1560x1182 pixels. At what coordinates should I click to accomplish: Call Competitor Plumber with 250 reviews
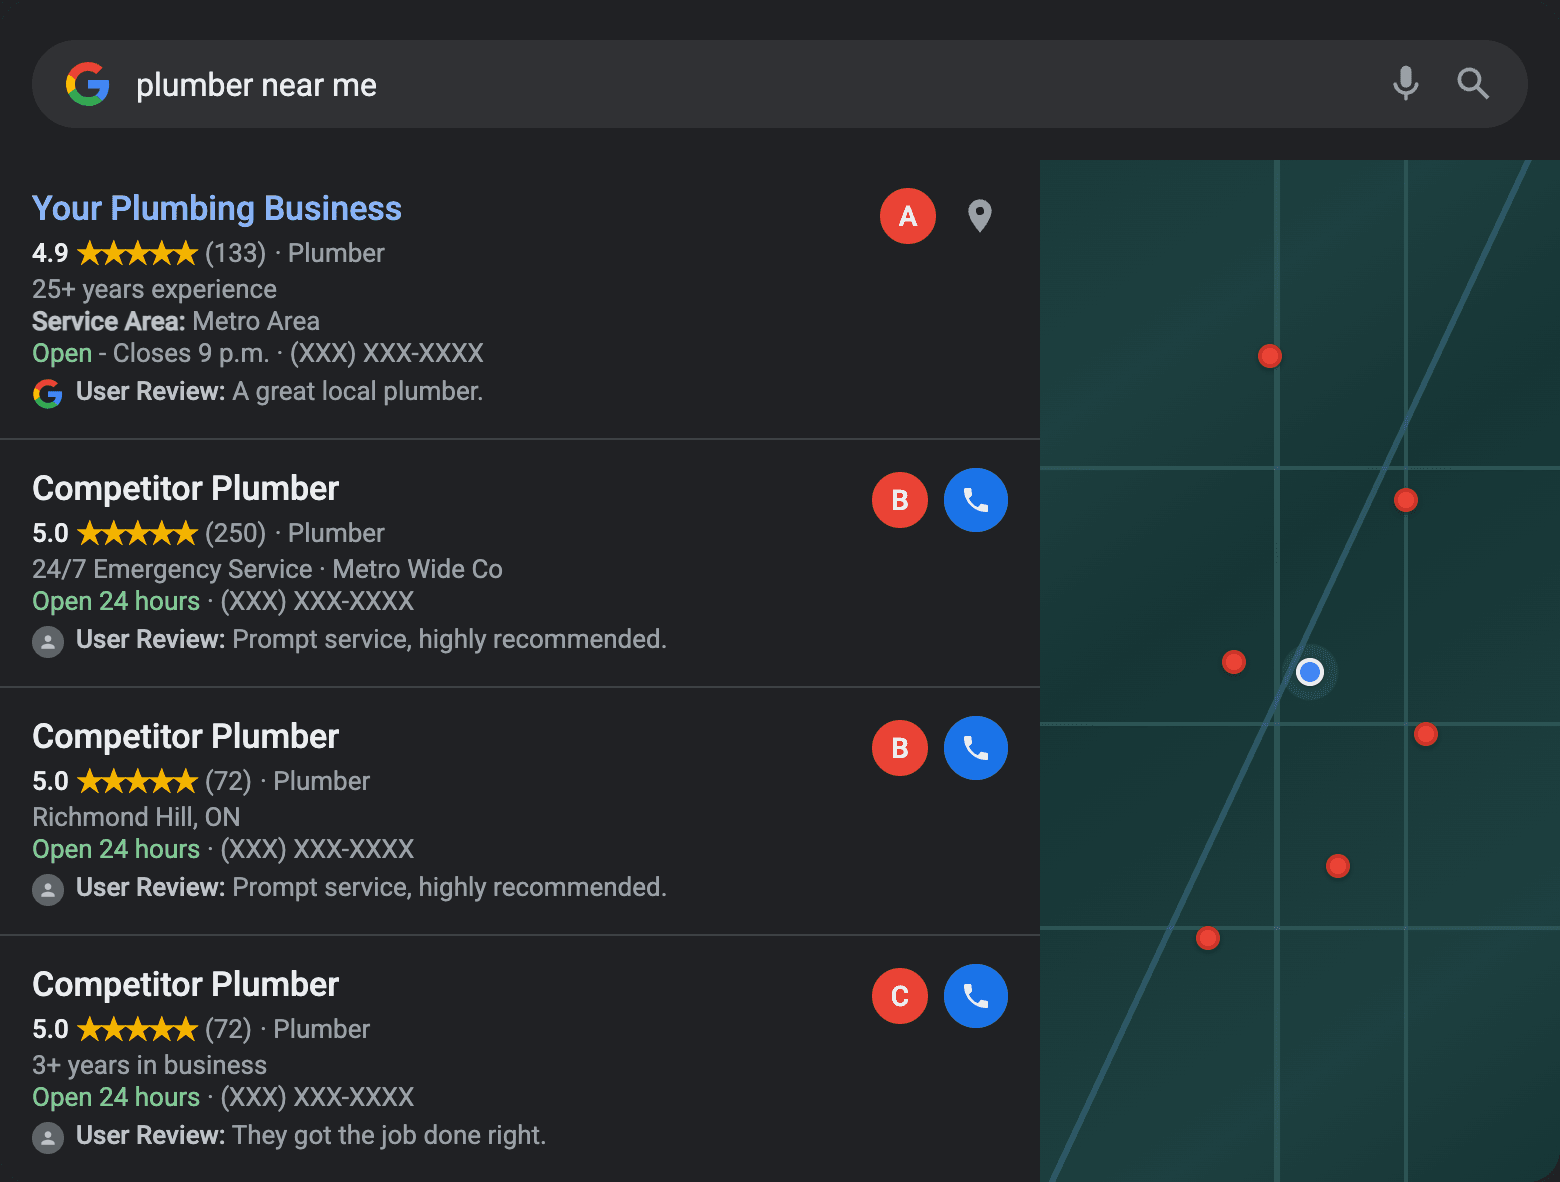tap(975, 500)
